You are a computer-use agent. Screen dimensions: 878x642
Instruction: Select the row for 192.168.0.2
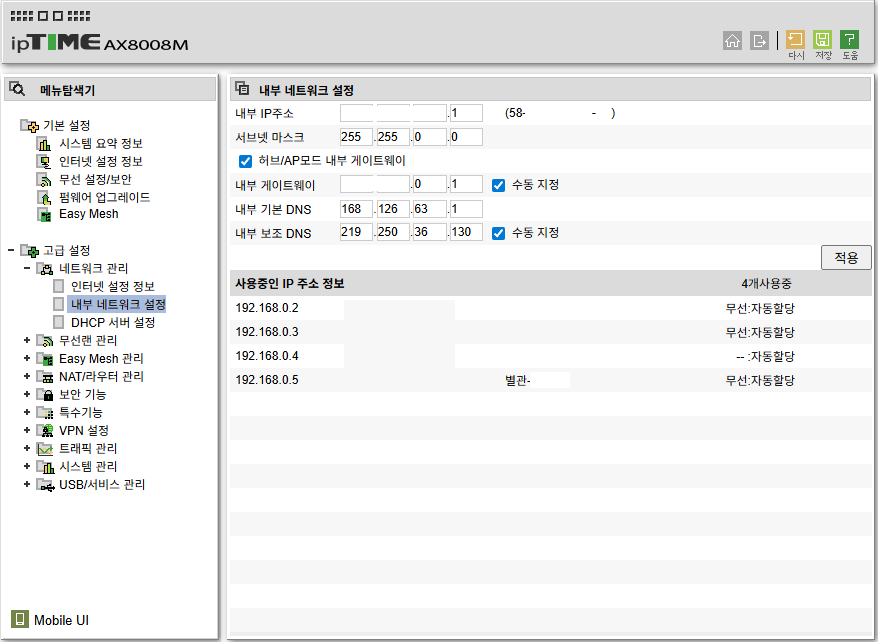[550, 308]
